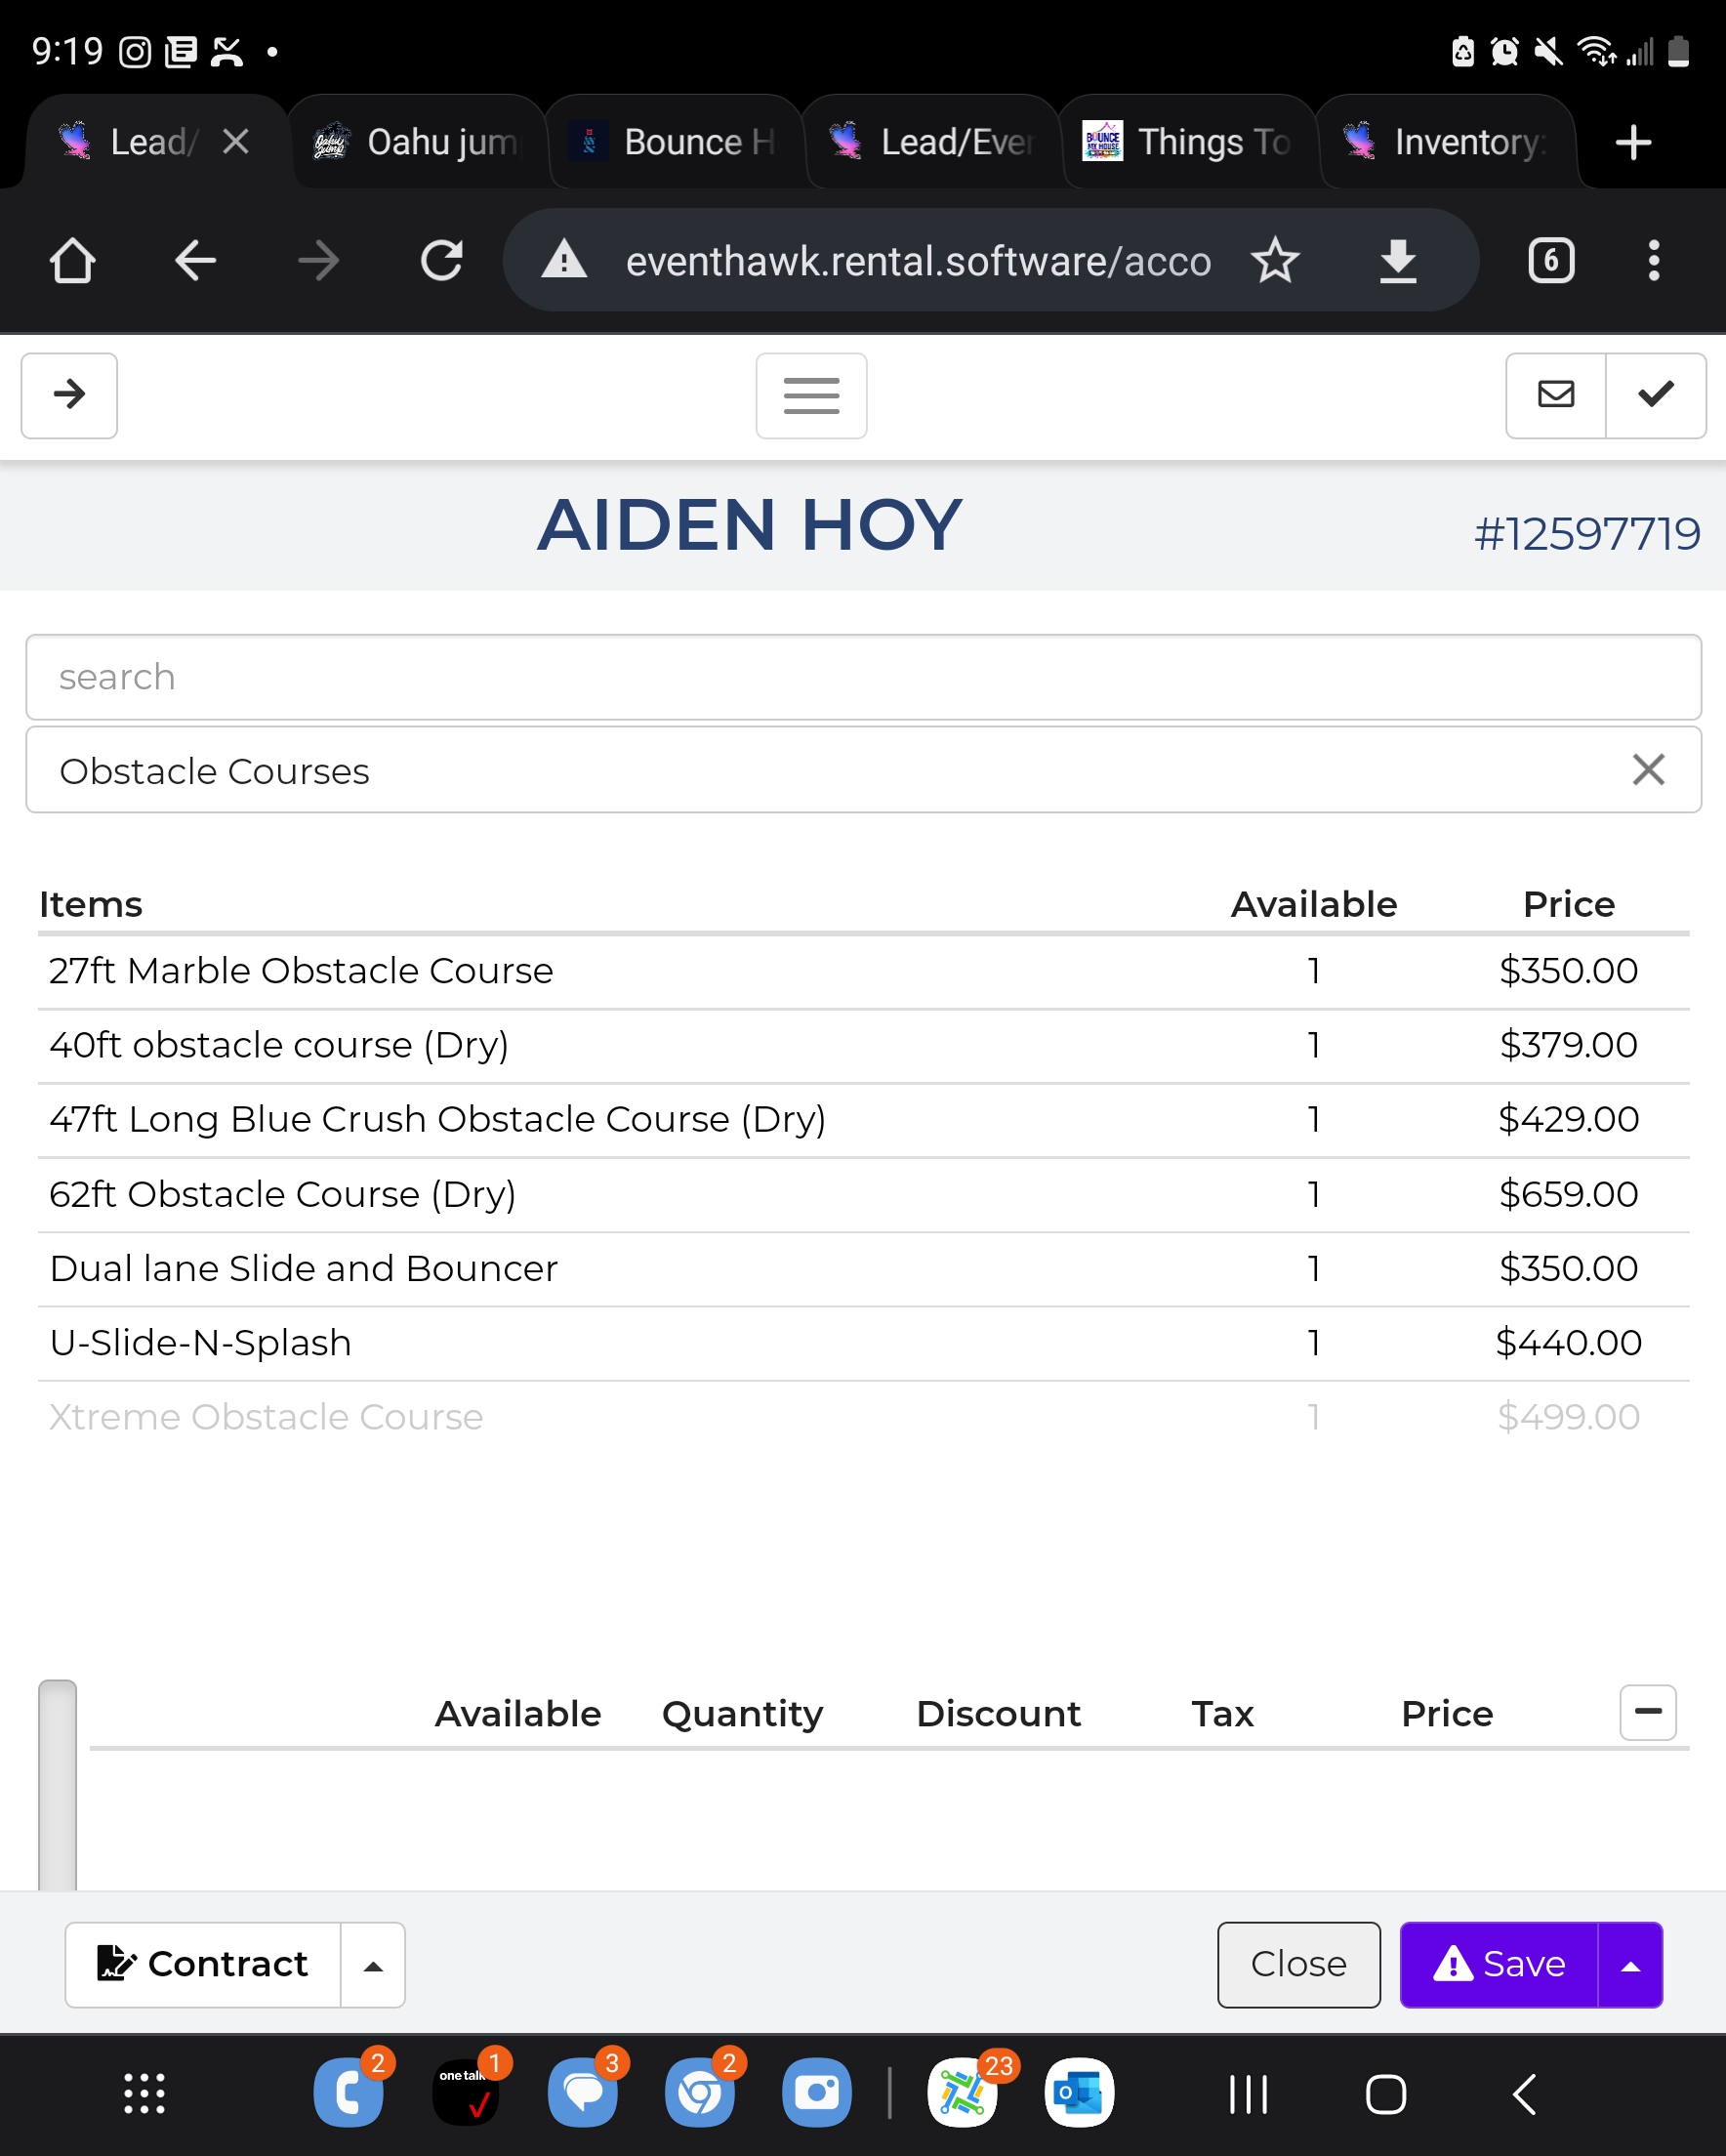Open the right-arrow sidebar panel button
The width and height of the screenshot is (1726, 2156).
(69, 395)
